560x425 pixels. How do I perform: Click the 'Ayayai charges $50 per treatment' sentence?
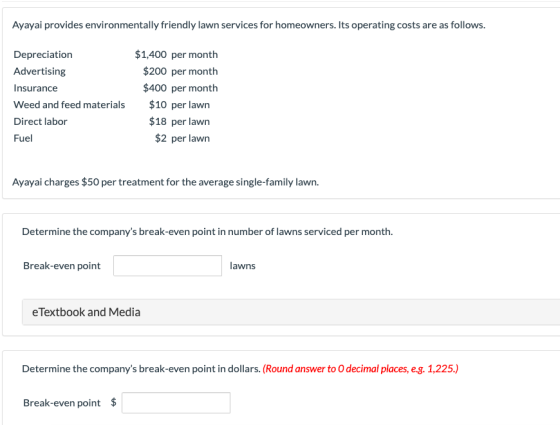165,182
